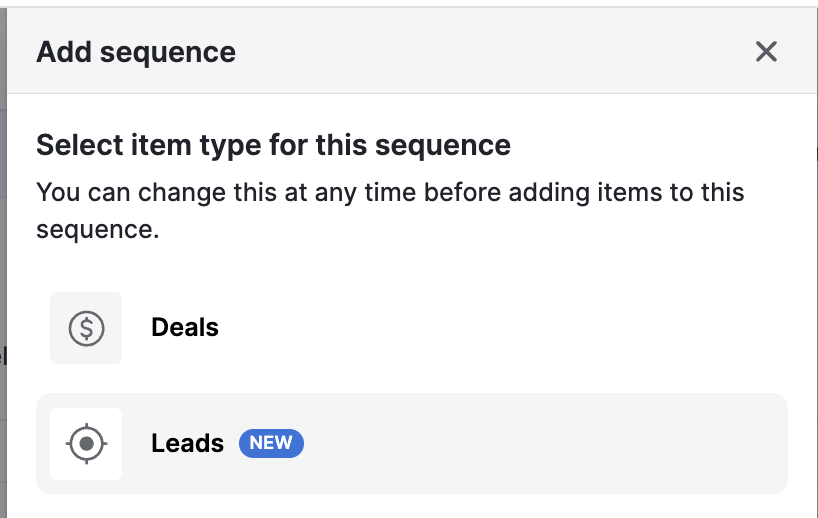Click the "Add sequence" dialog title

(136, 52)
